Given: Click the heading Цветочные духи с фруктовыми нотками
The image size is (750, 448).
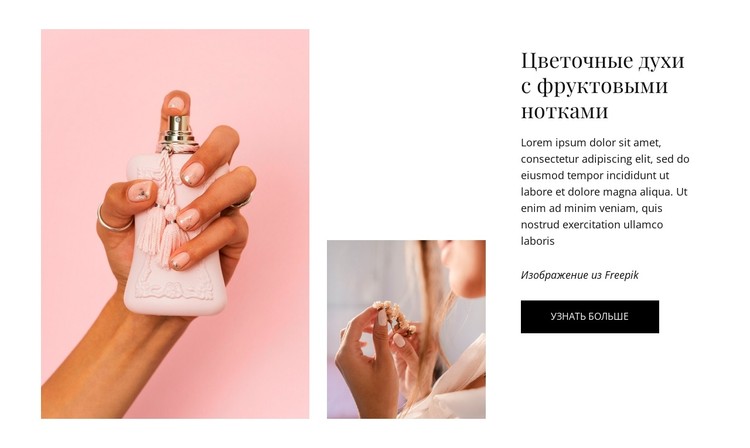Looking at the screenshot, I should point(603,86).
